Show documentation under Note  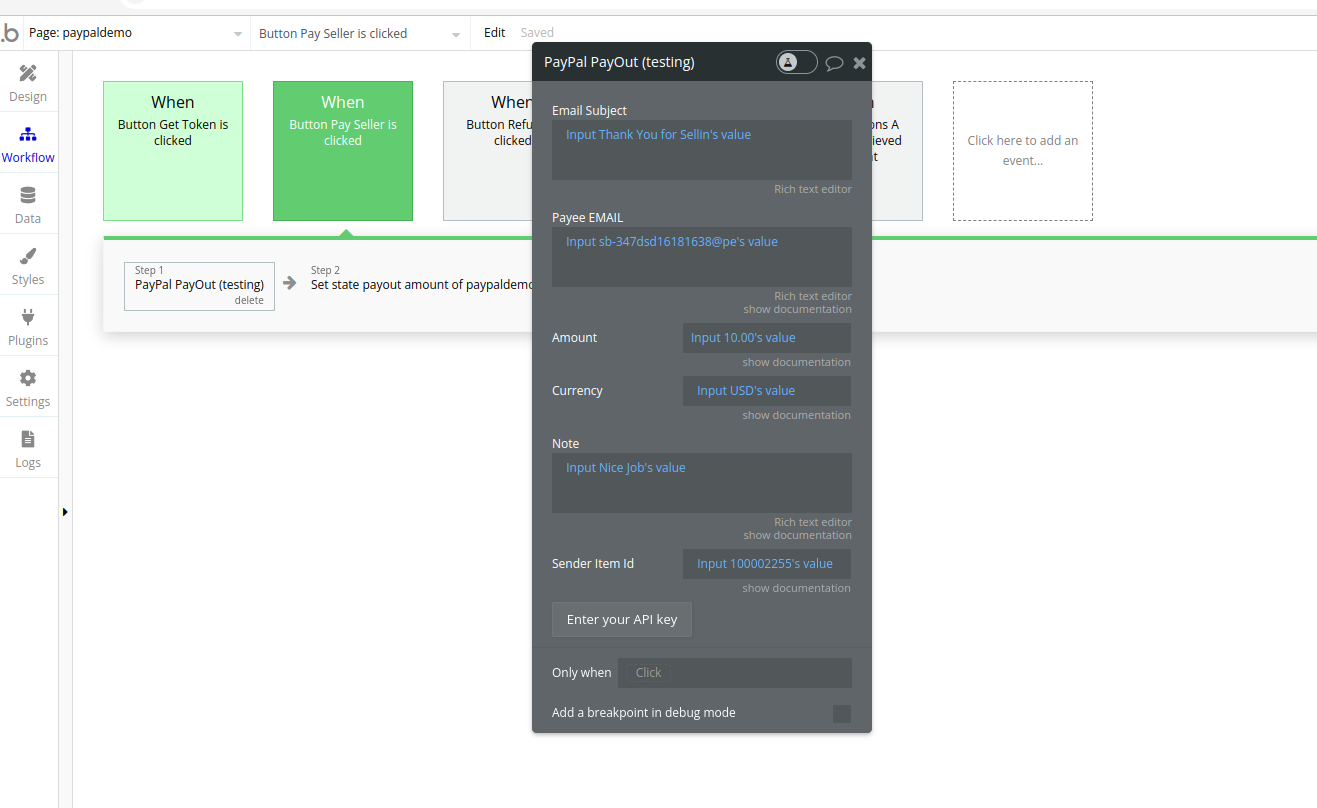point(797,535)
